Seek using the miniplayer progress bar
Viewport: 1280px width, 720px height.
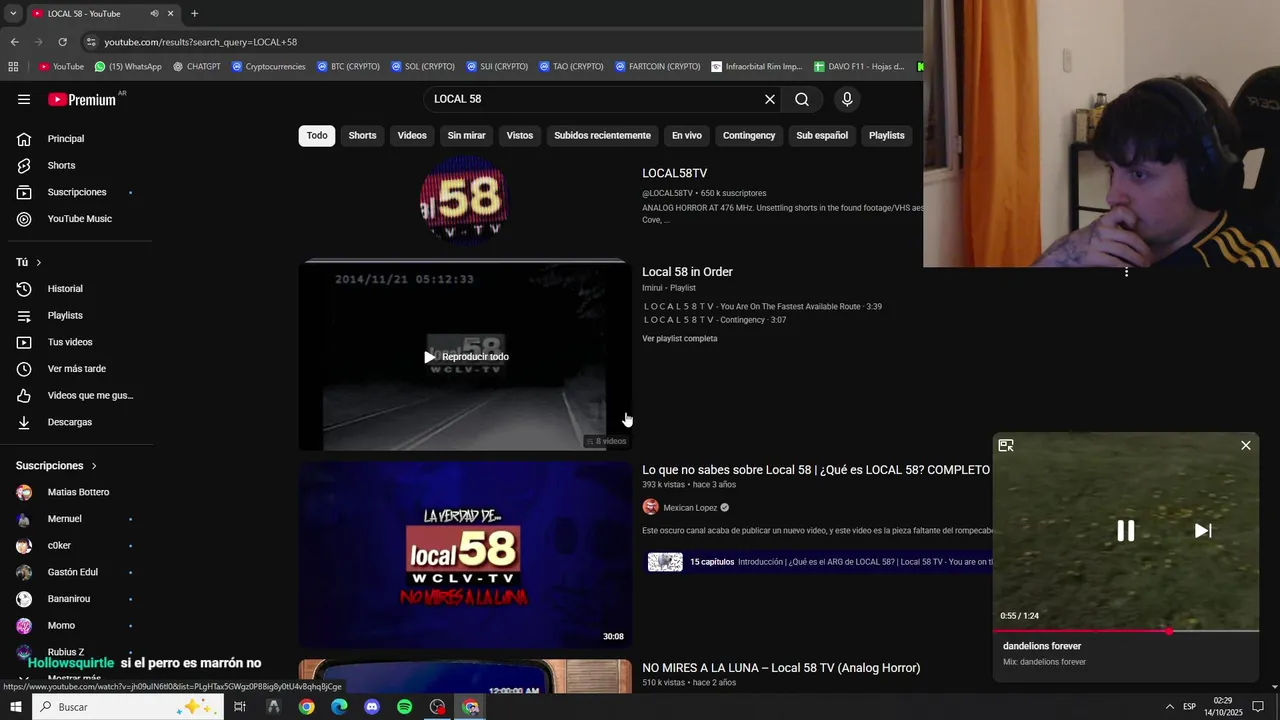tap(1126, 631)
